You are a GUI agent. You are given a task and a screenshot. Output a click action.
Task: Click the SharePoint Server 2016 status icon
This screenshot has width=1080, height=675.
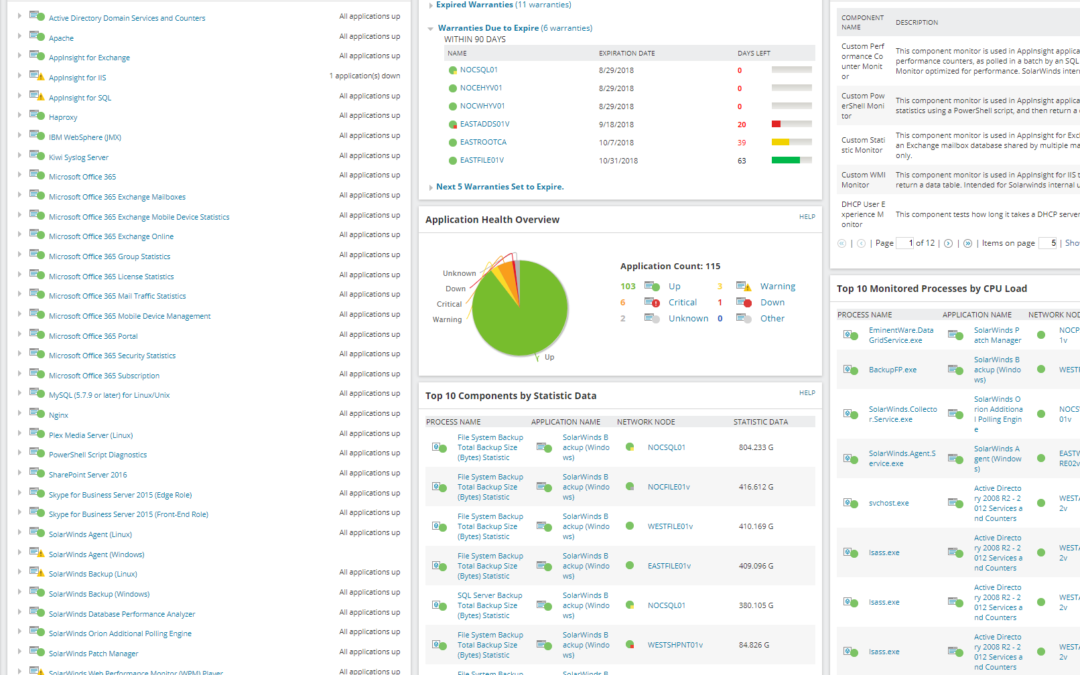point(37,472)
